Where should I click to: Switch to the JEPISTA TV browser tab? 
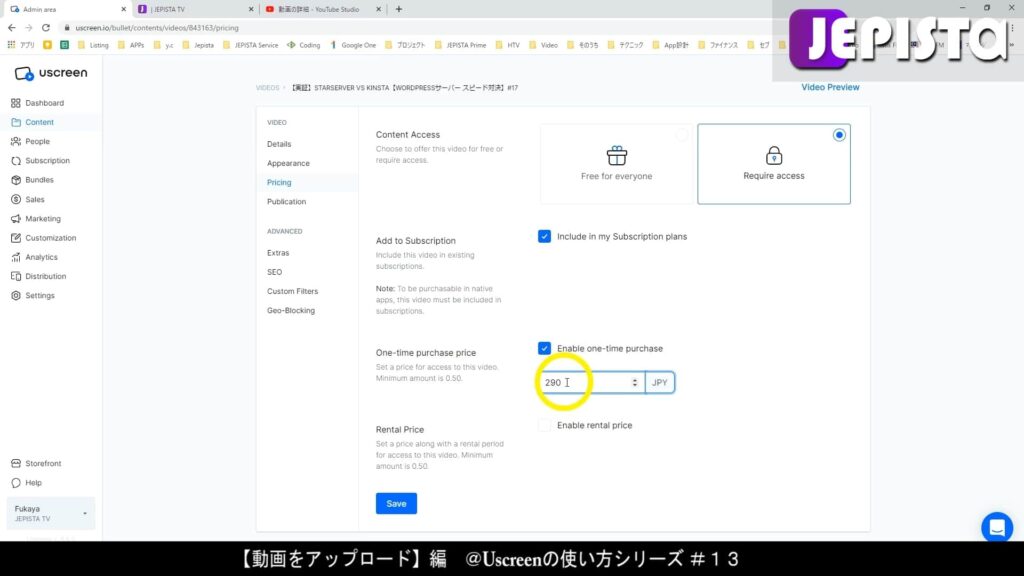coord(196,9)
